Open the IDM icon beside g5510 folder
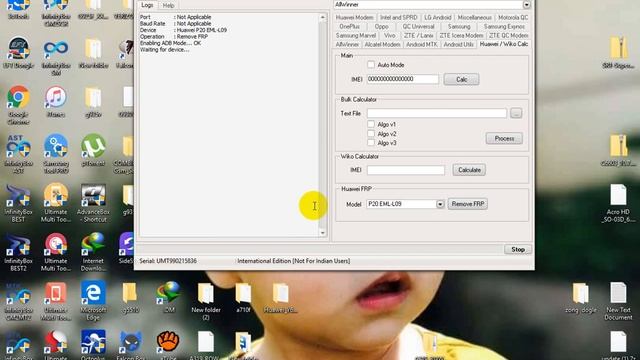Image resolution: width=640 pixels, height=360 pixels. 168,297
